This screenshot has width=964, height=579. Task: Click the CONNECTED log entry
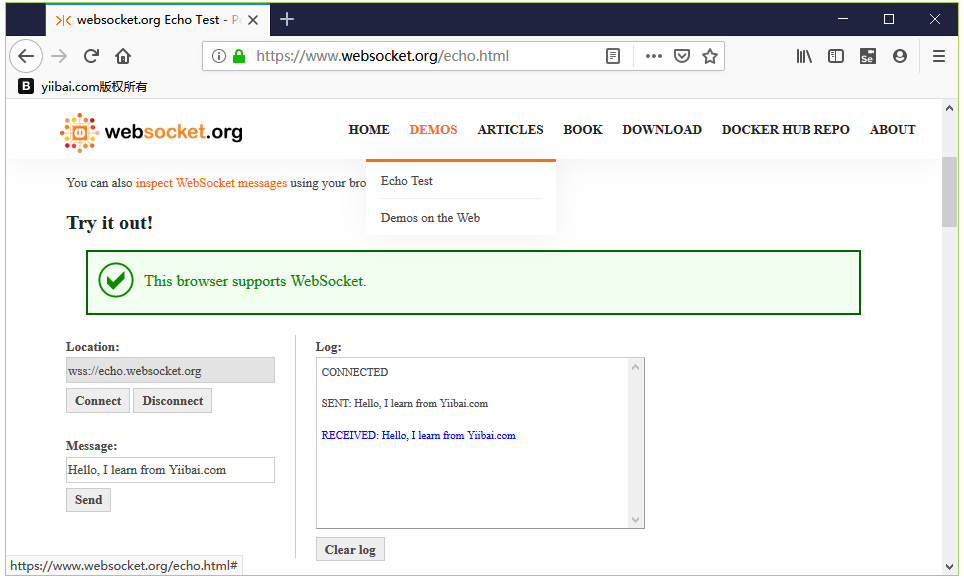(355, 372)
